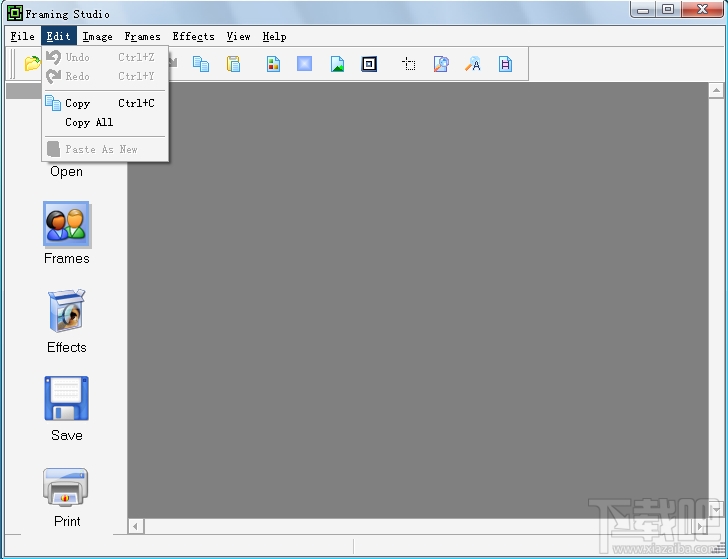Choose Copy All from the Edit menu
The image size is (728, 559).
click(x=105, y=123)
